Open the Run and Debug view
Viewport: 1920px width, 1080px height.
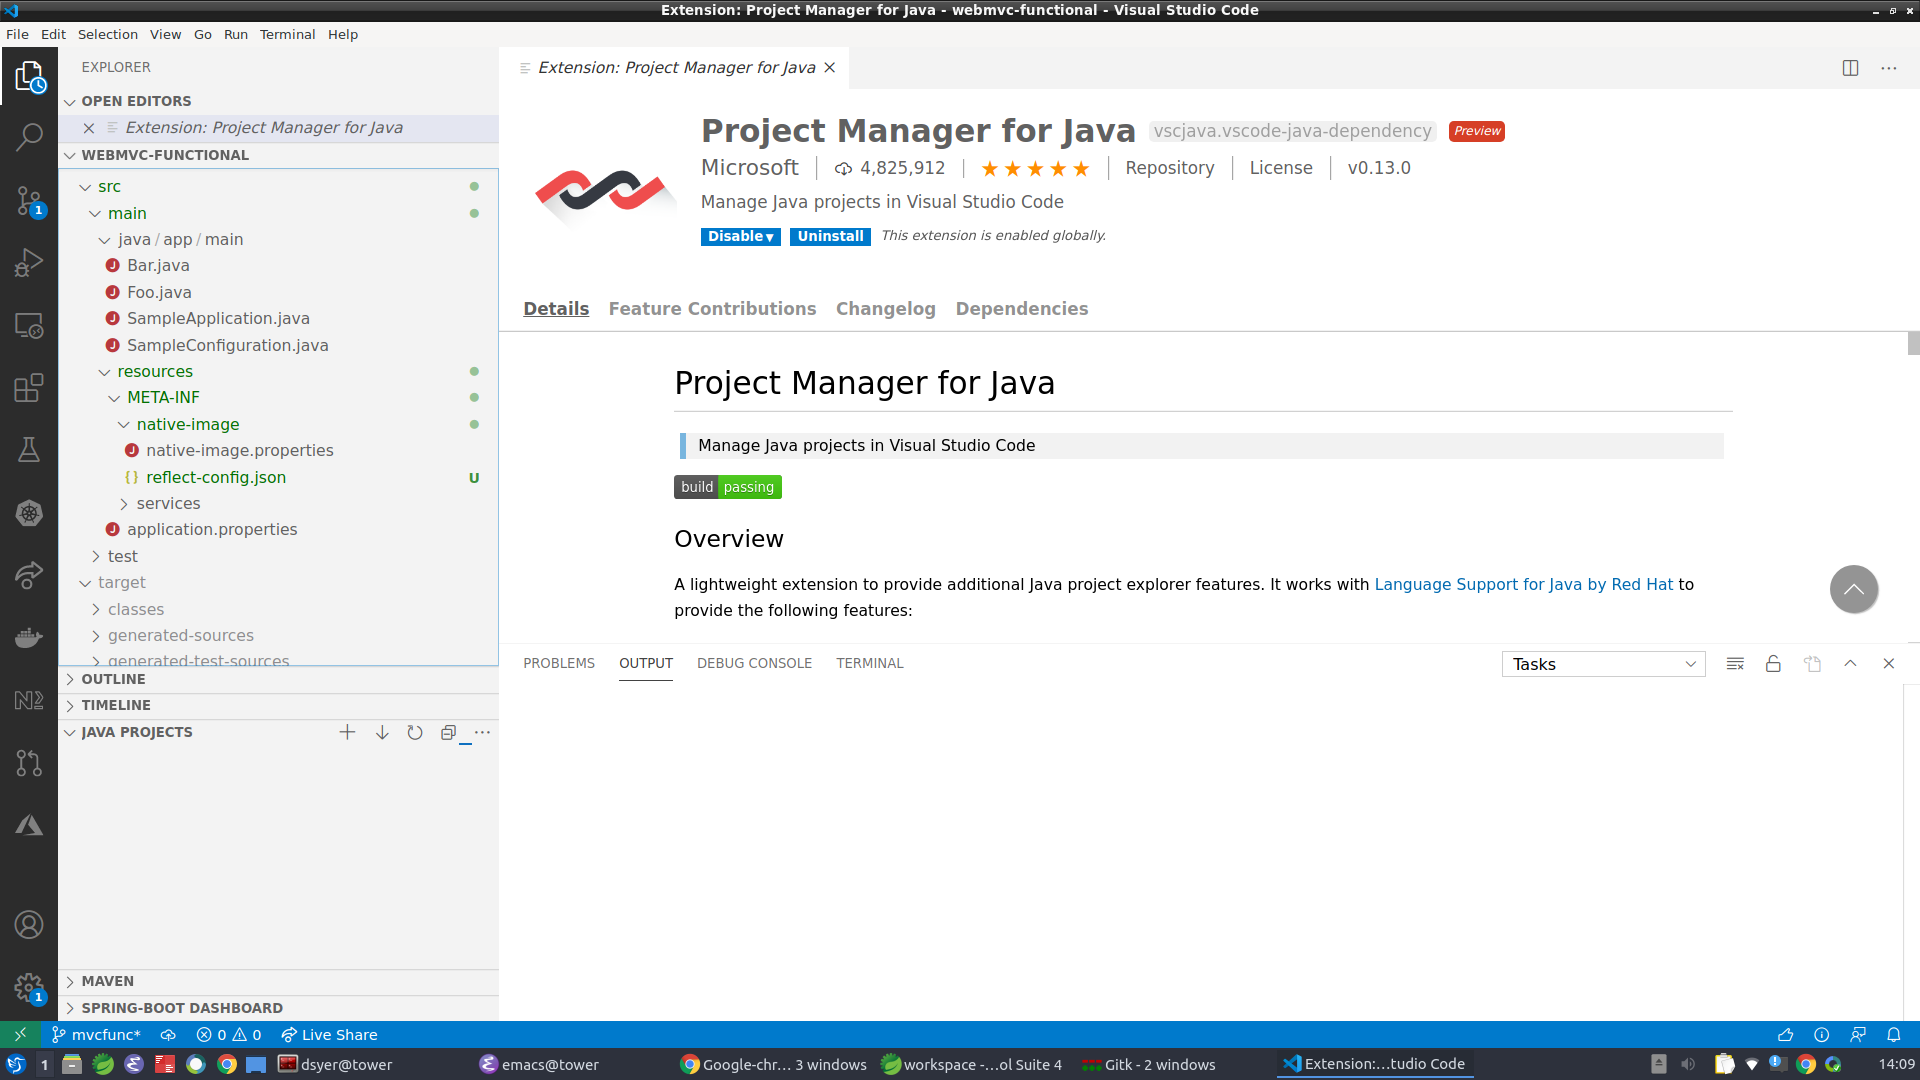click(x=29, y=263)
